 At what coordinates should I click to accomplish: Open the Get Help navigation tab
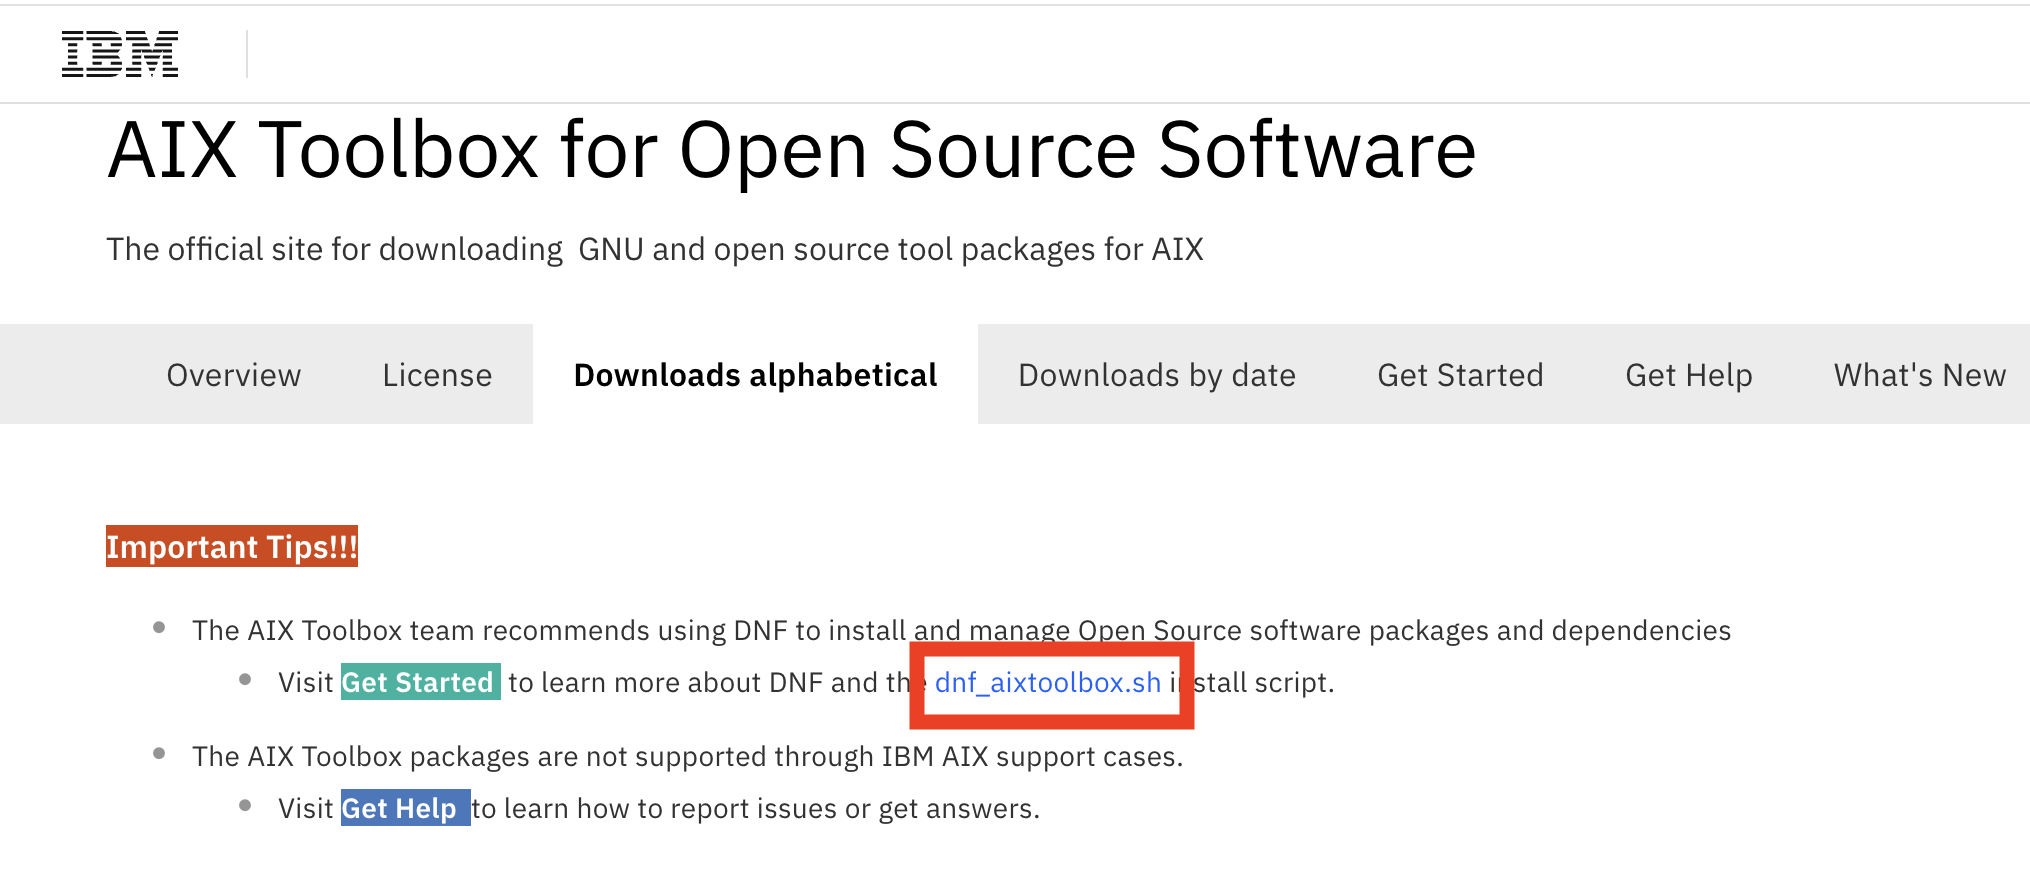1688,375
